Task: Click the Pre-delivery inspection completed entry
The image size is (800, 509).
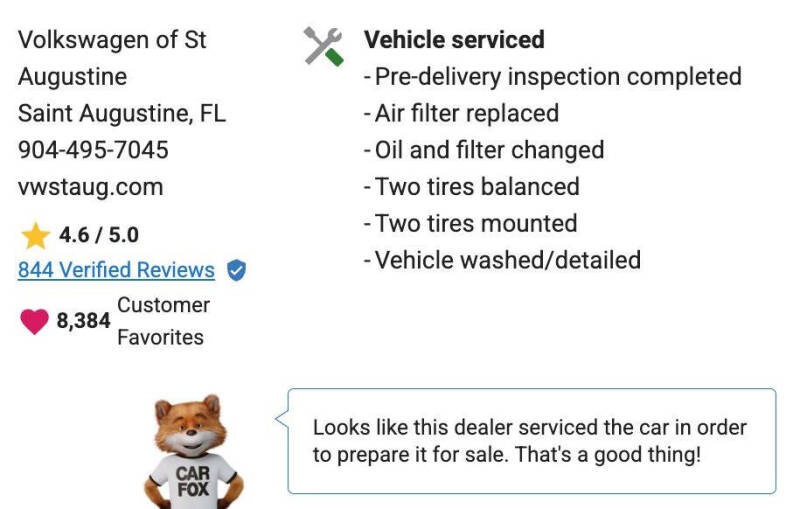Action: tap(552, 77)
